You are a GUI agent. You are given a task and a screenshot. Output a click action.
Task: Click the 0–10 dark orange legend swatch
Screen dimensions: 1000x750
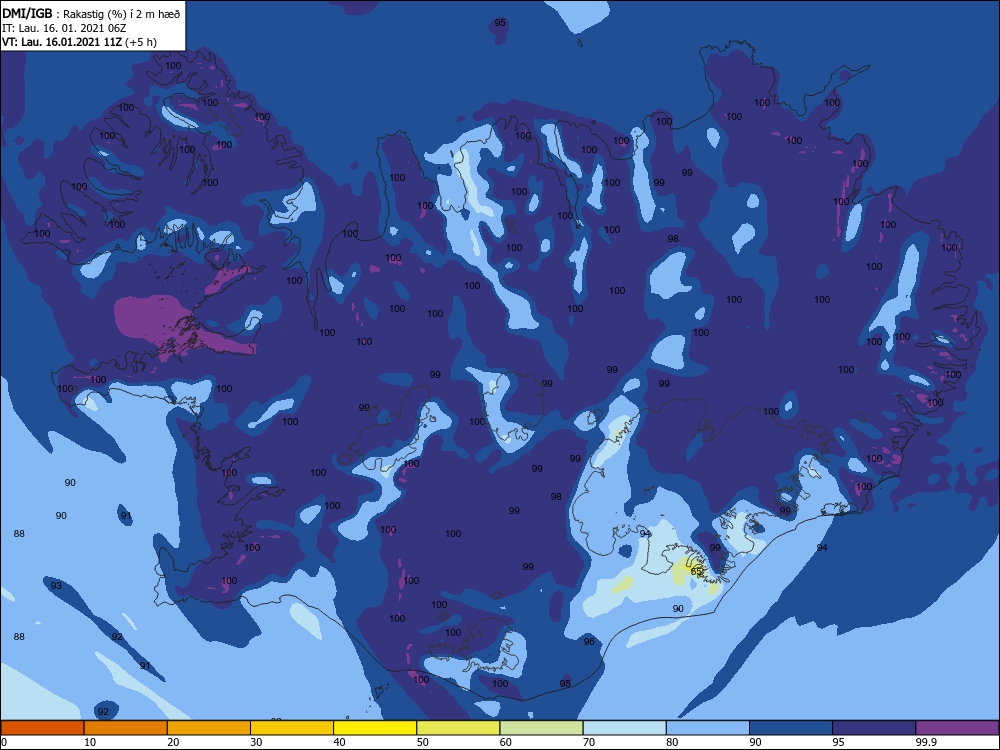42,728
